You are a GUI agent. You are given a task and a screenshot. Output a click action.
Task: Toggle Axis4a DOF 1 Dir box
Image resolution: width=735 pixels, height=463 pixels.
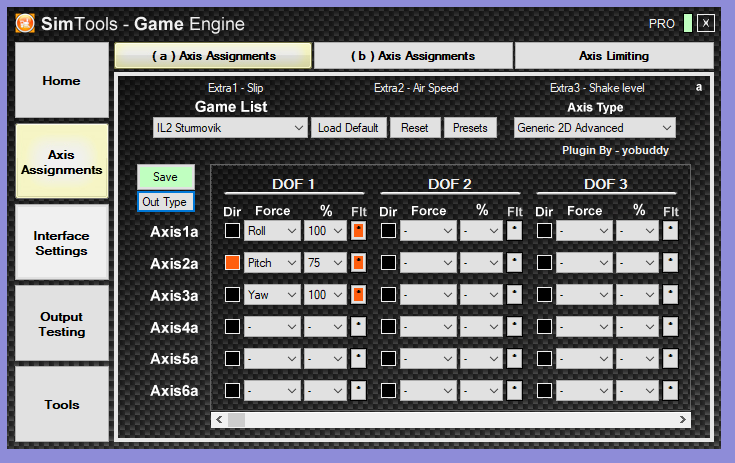(x=232, y=326)
